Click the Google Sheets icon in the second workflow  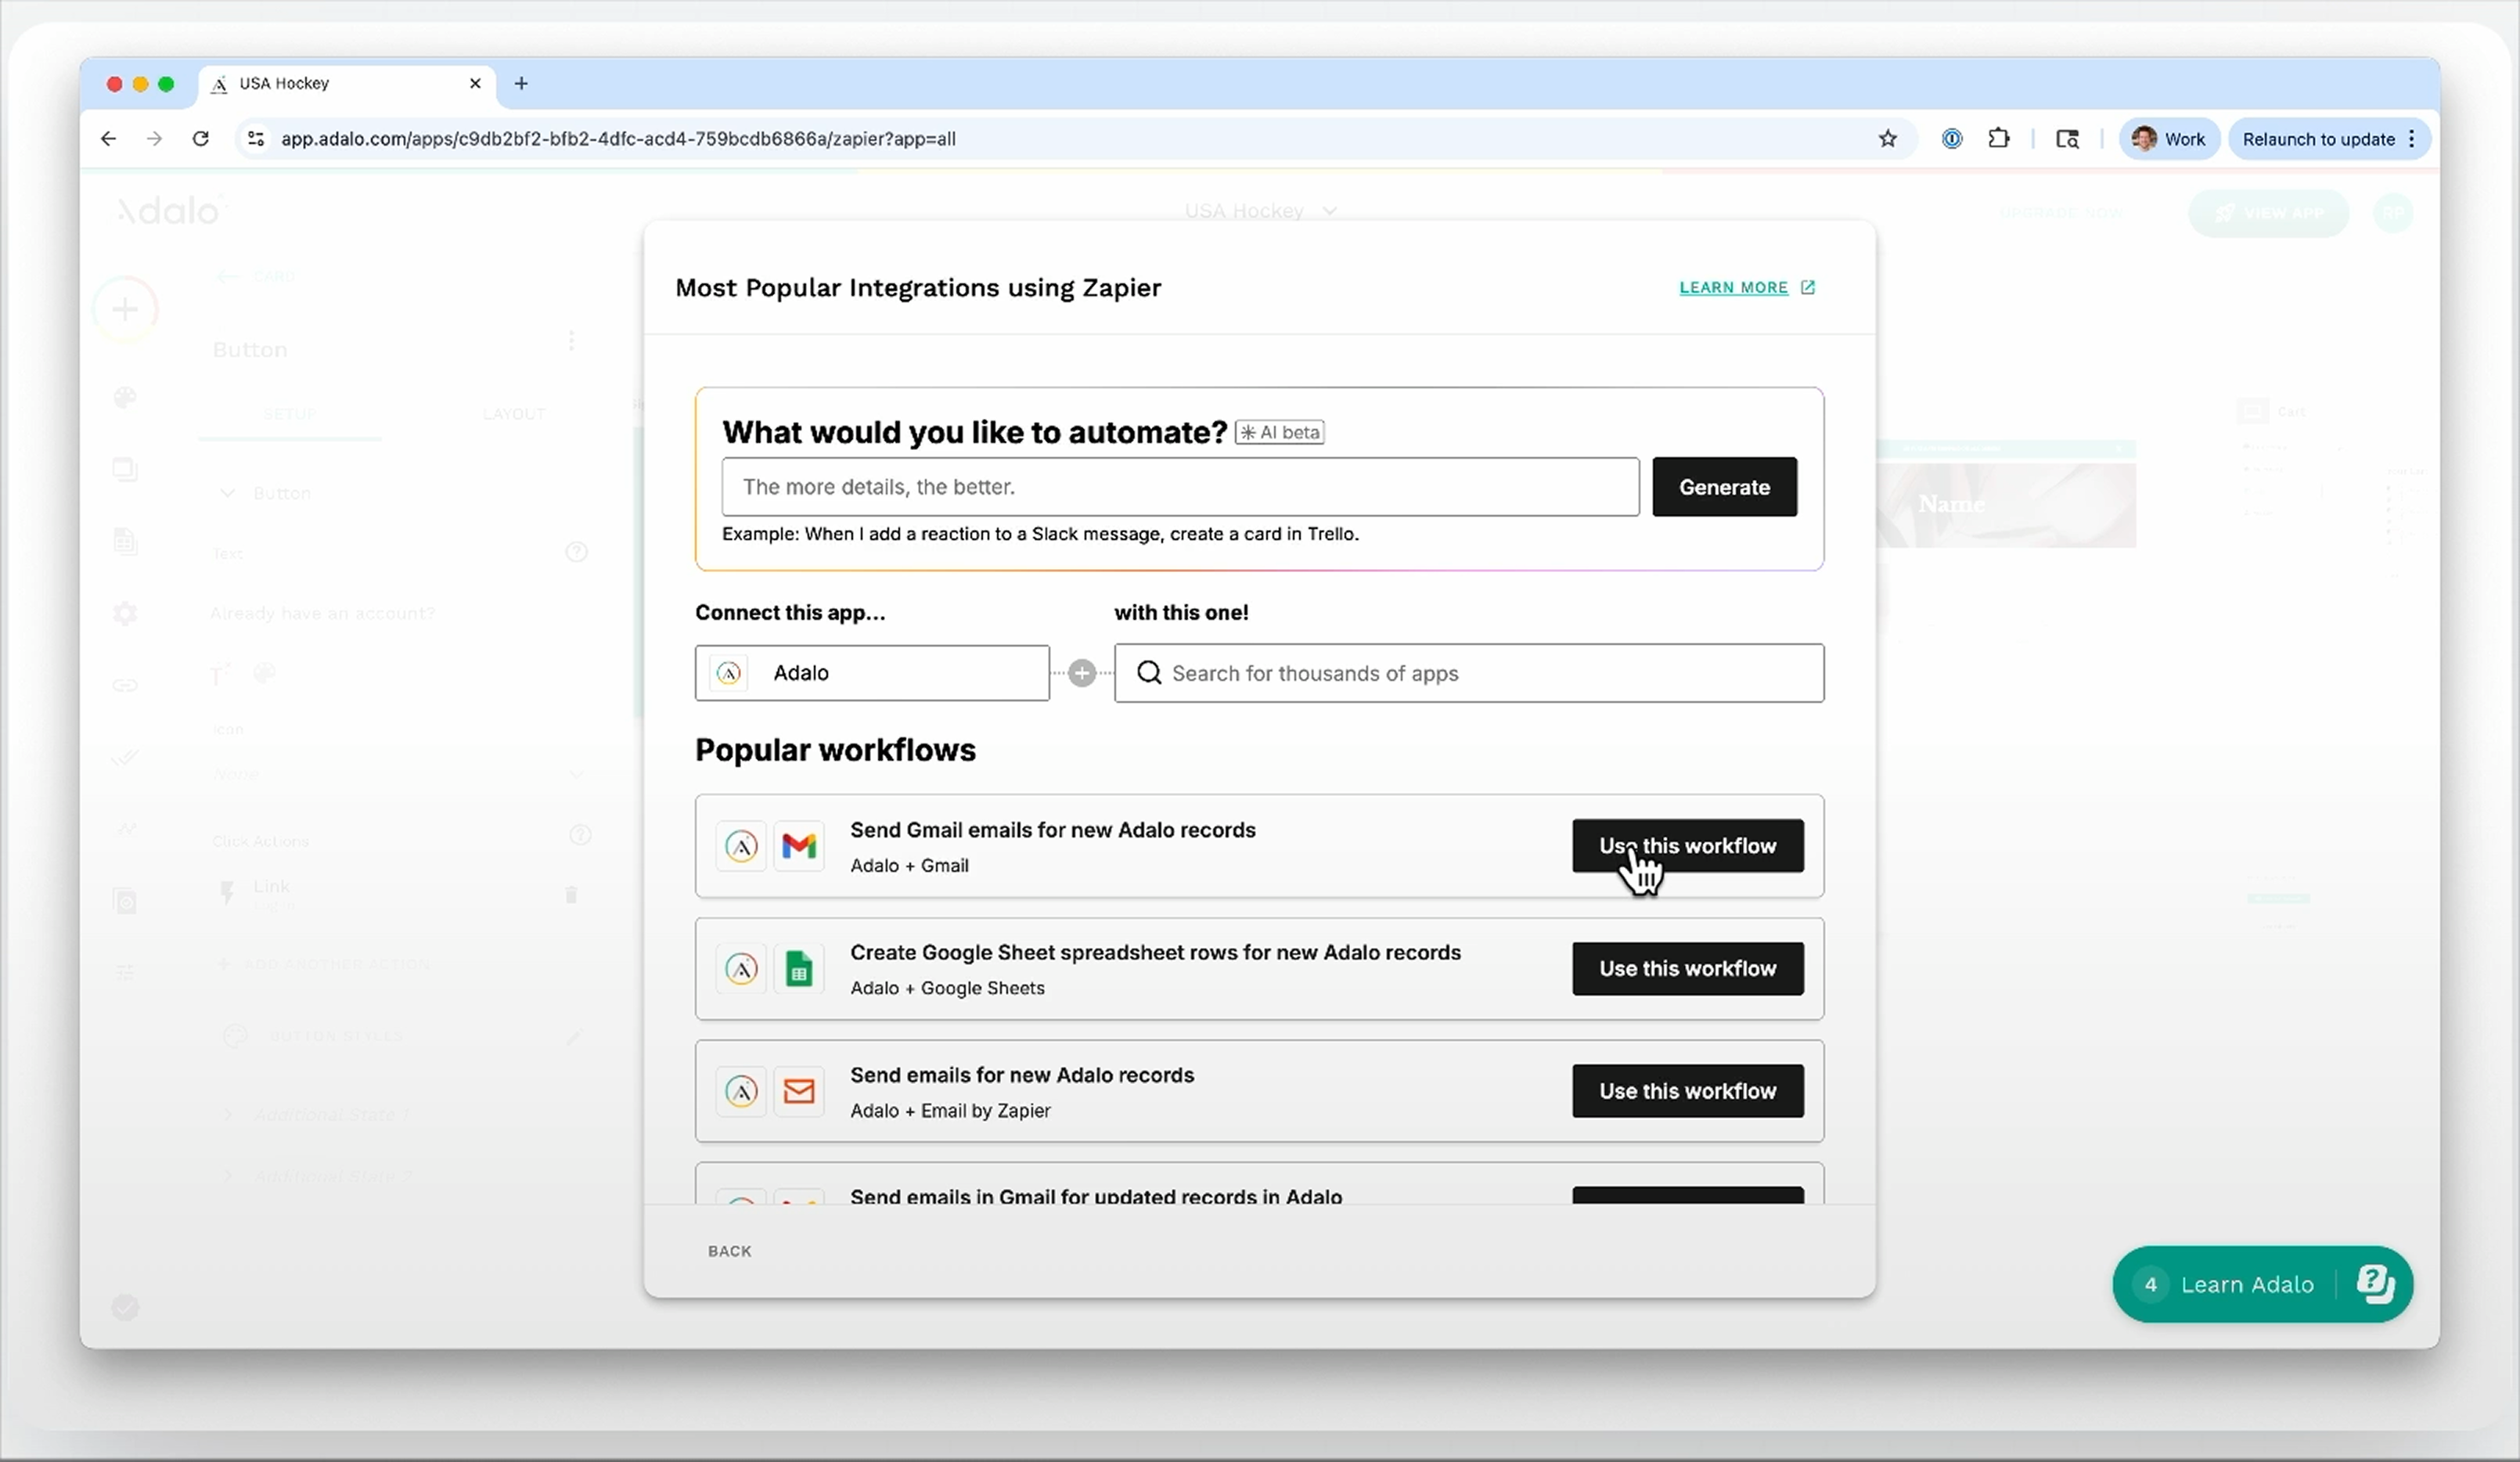798,969
